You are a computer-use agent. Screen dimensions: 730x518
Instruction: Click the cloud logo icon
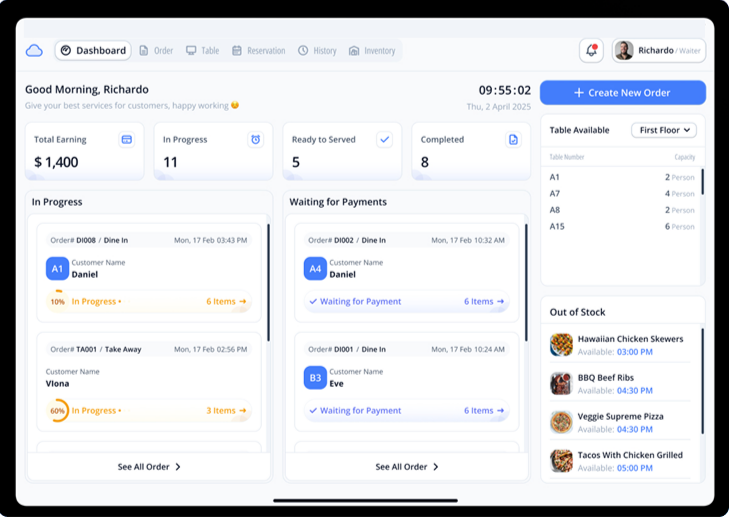coord(34,50)
